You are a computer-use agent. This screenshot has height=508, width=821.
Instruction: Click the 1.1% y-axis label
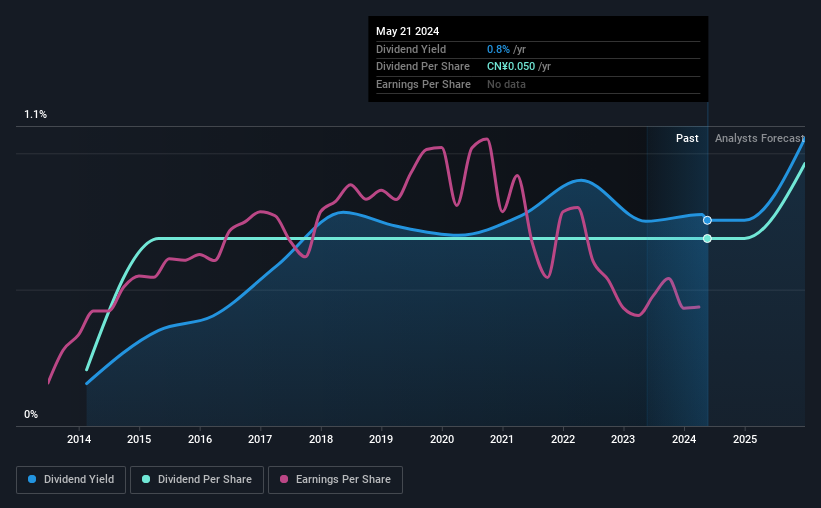tap(36, 114)
